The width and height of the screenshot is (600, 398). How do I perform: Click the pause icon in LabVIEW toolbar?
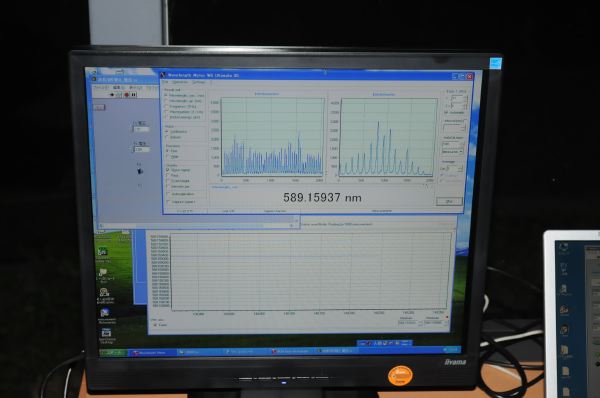[134, 95]
